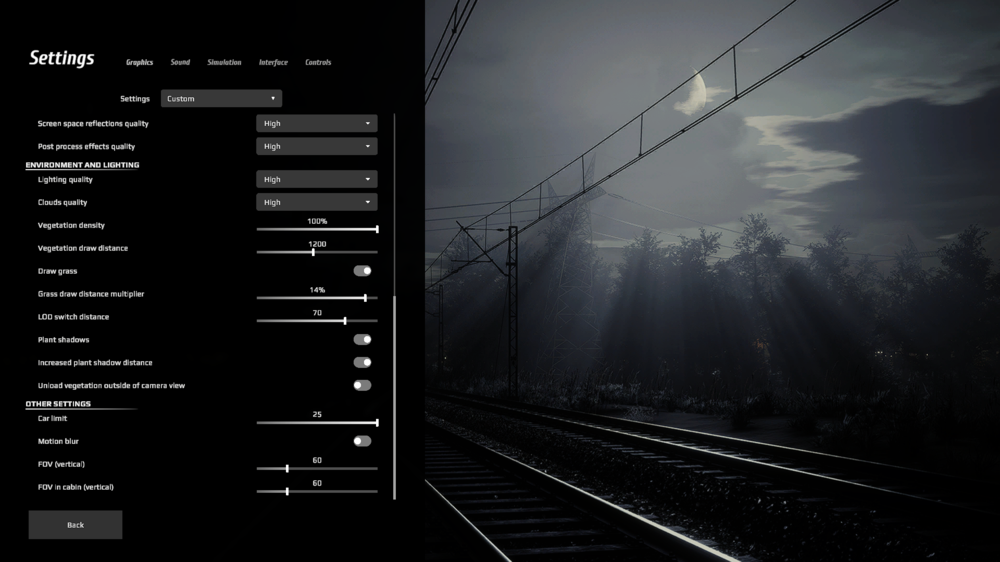Image resolution: width=1000 pixels, height=562 pixels.
Task: Click the ENVIRONMENT AND LIGHTING section heading
Action: click(82, 165)
